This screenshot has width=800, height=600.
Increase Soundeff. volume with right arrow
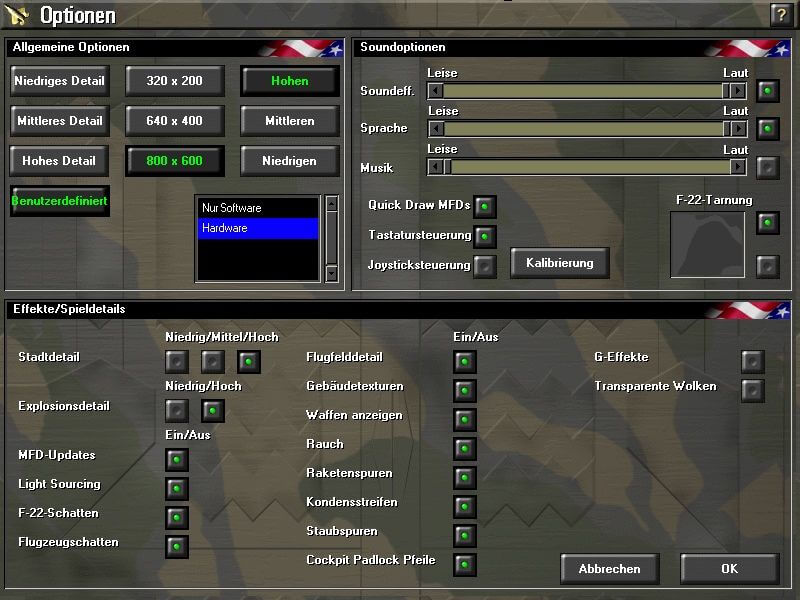738,91
